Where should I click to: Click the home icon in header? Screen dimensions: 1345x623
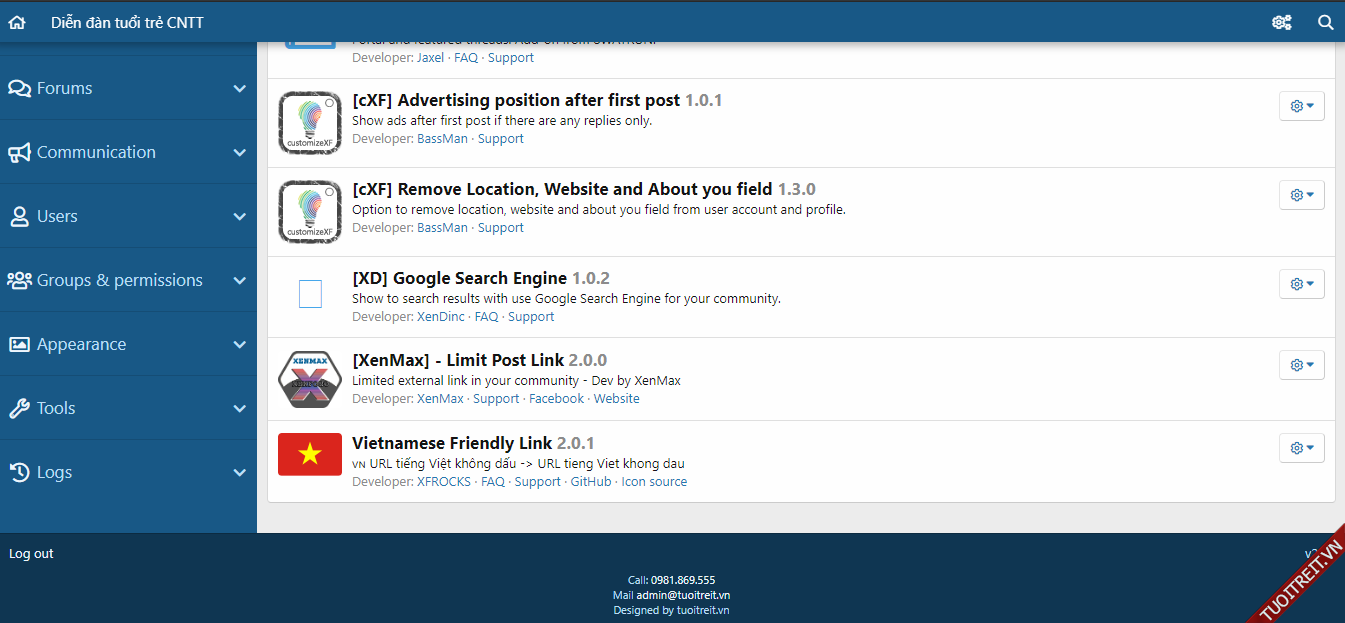[x=17, y=22]
